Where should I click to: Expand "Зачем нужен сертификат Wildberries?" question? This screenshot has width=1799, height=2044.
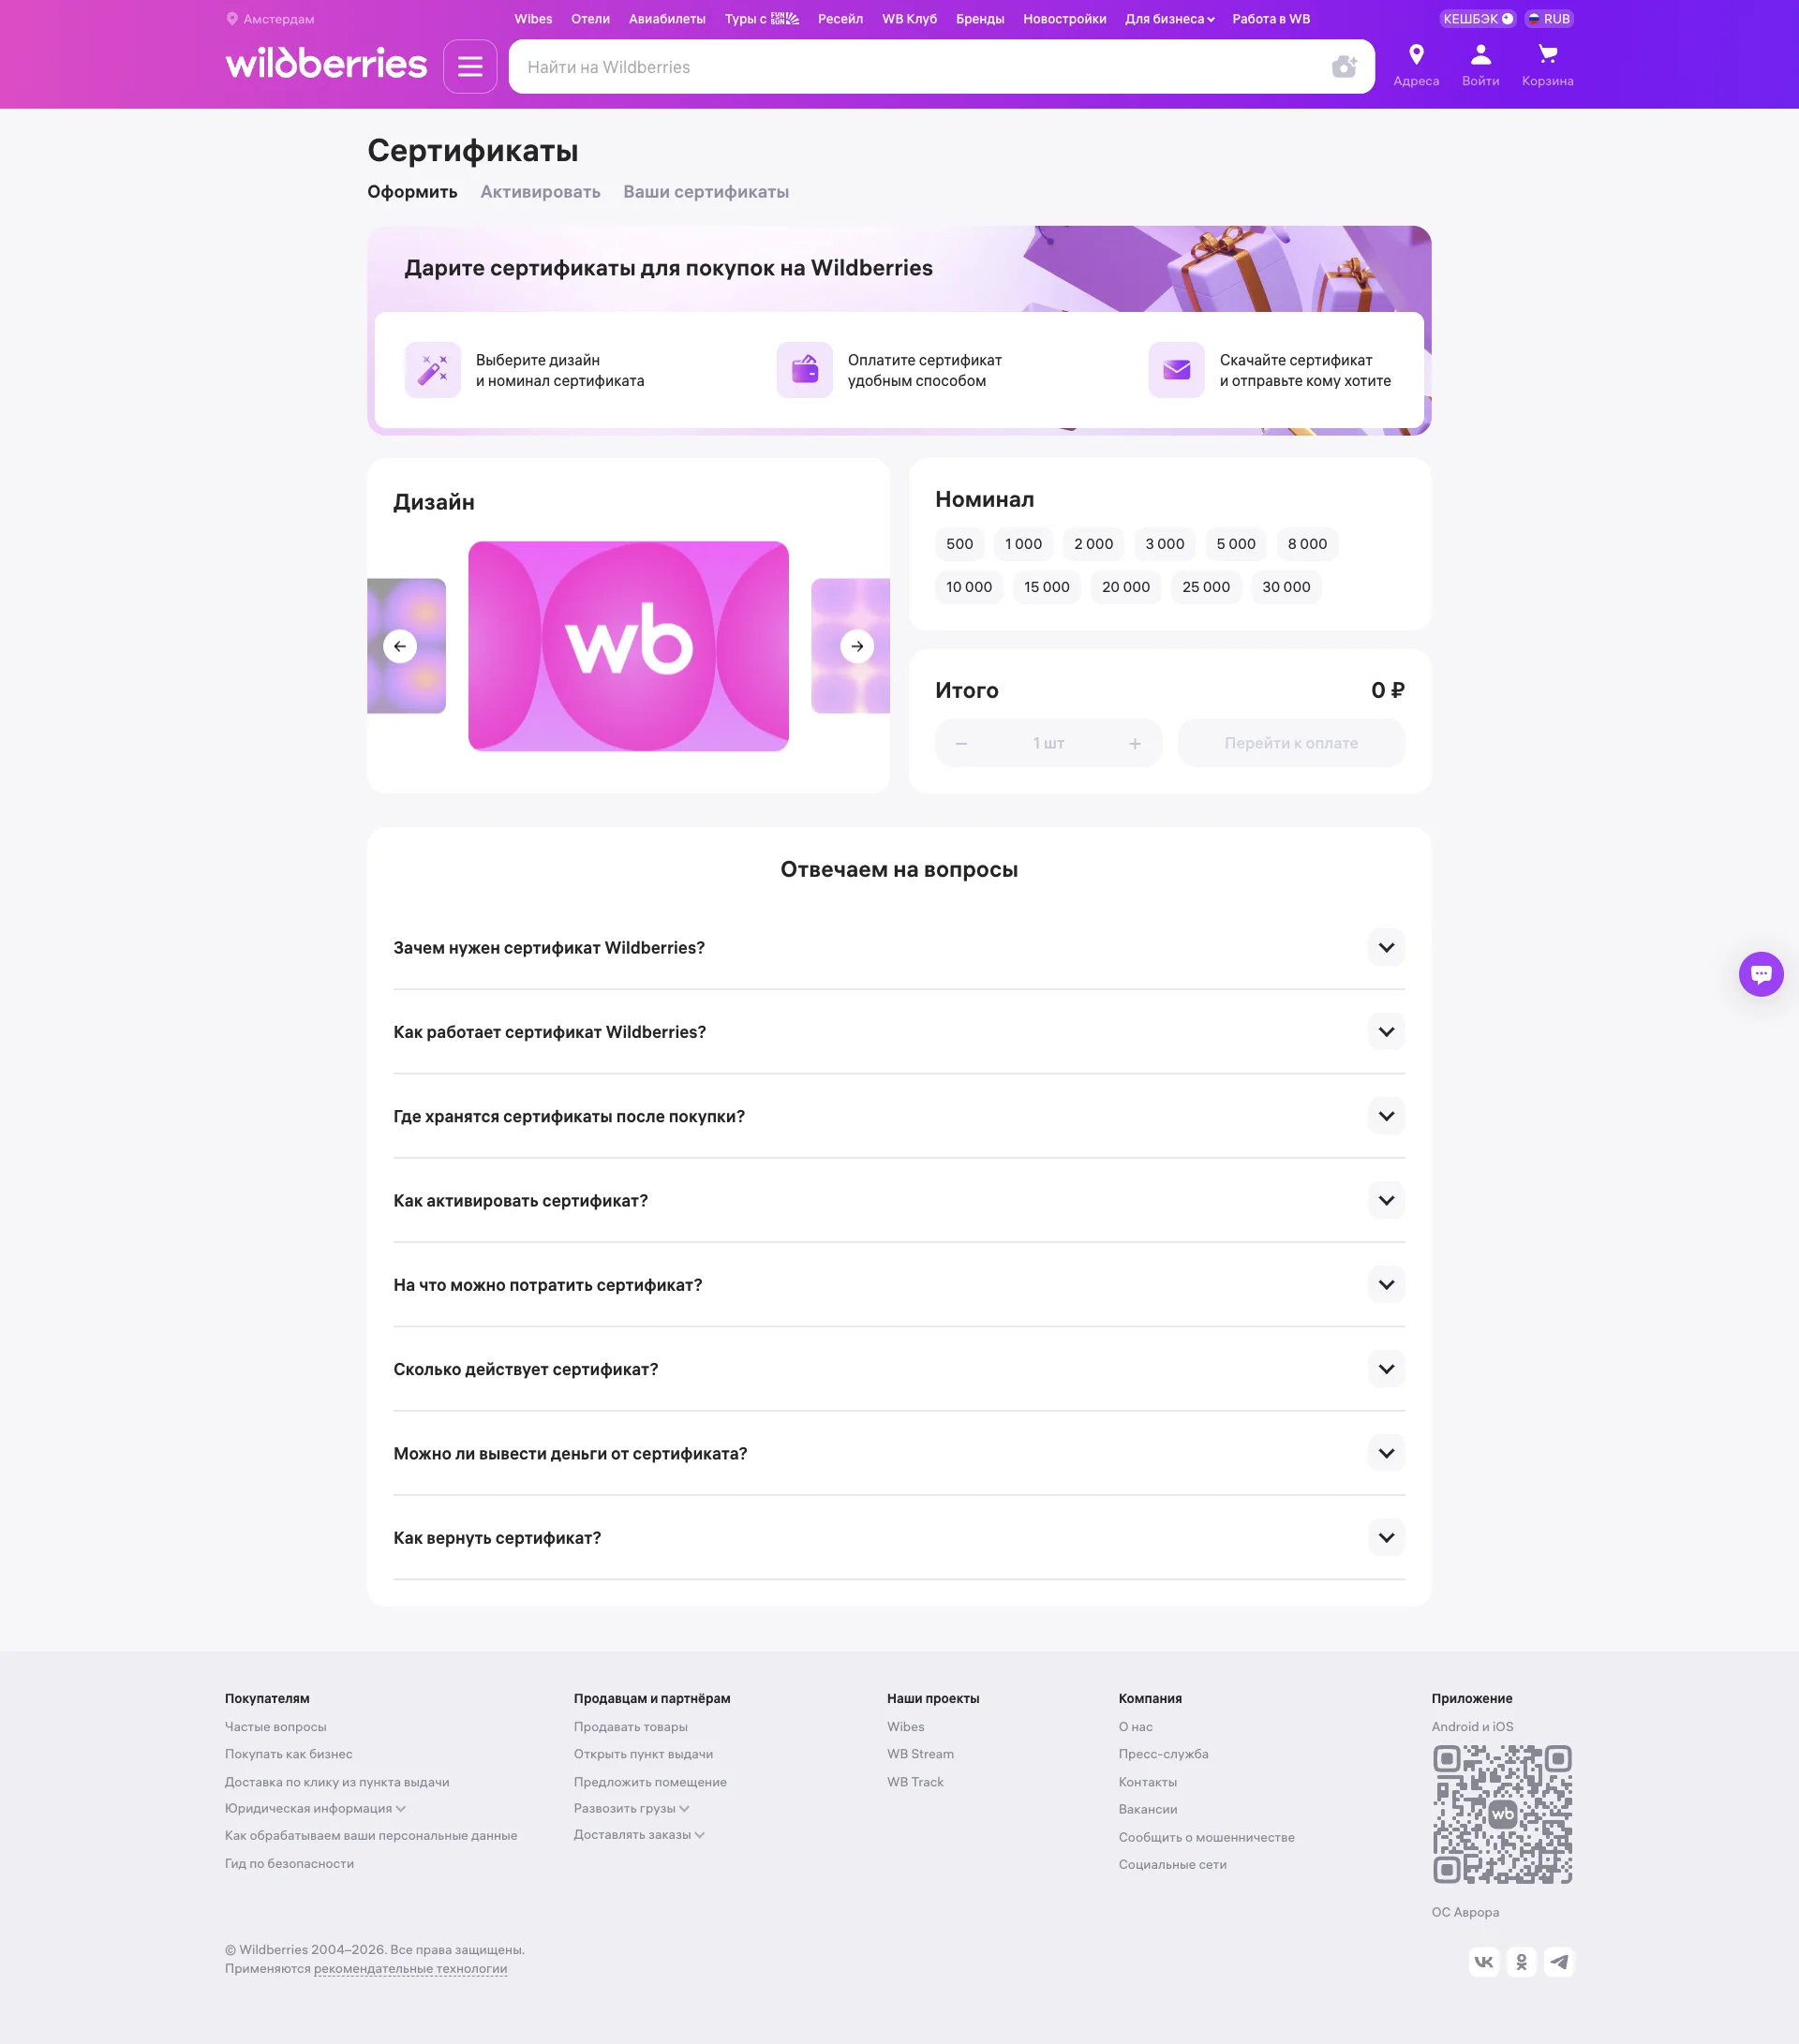(x=899, y=947)
